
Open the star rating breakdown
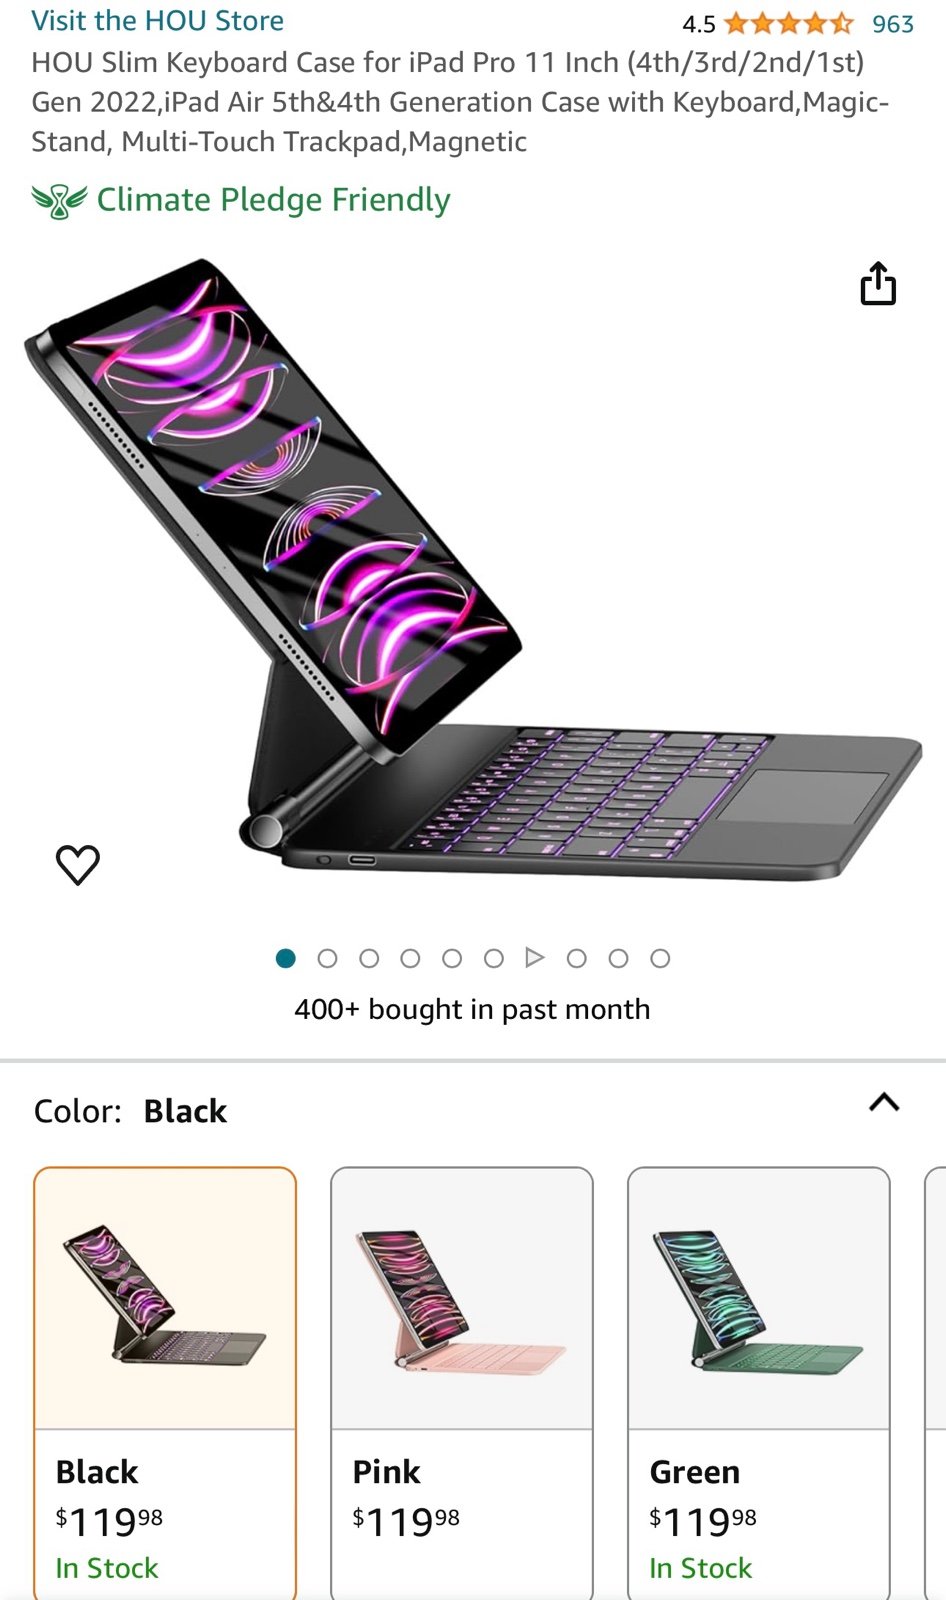point(788,23)
